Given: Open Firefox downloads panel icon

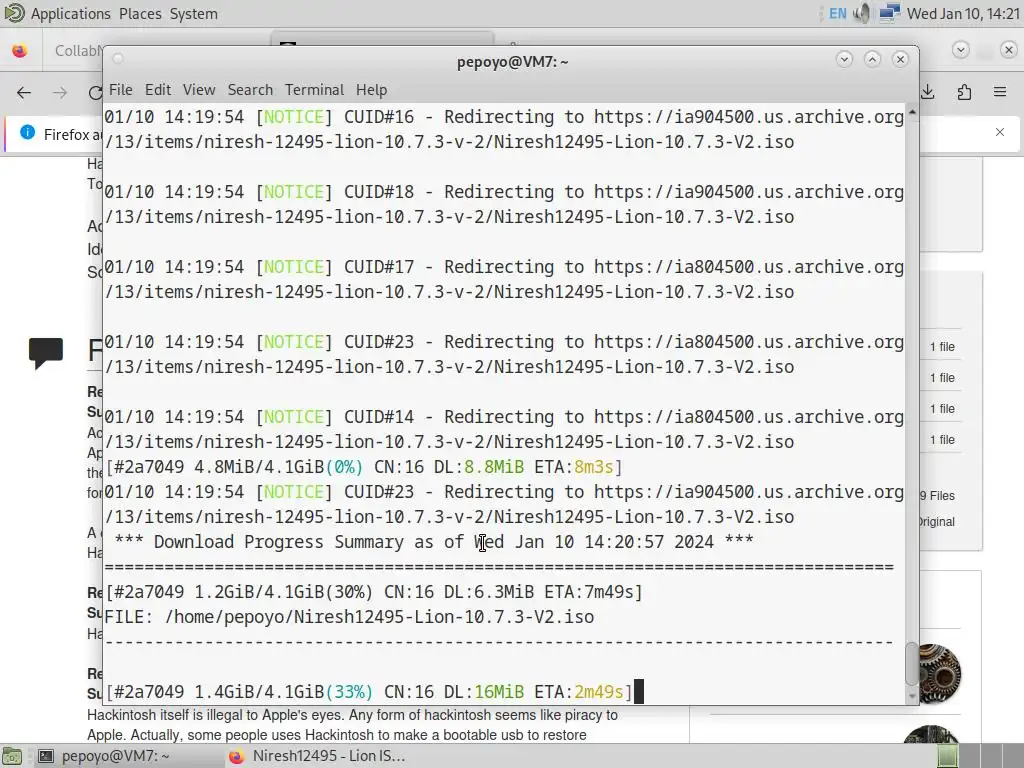Looking at the screenshot, I should [x=928, y=93].
